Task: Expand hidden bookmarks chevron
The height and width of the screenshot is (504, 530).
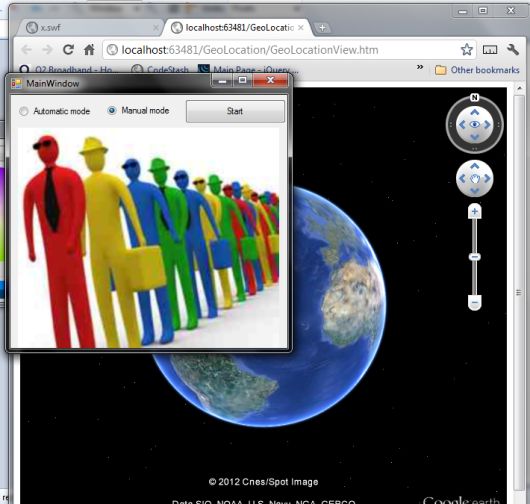Action: pos(420,67)
